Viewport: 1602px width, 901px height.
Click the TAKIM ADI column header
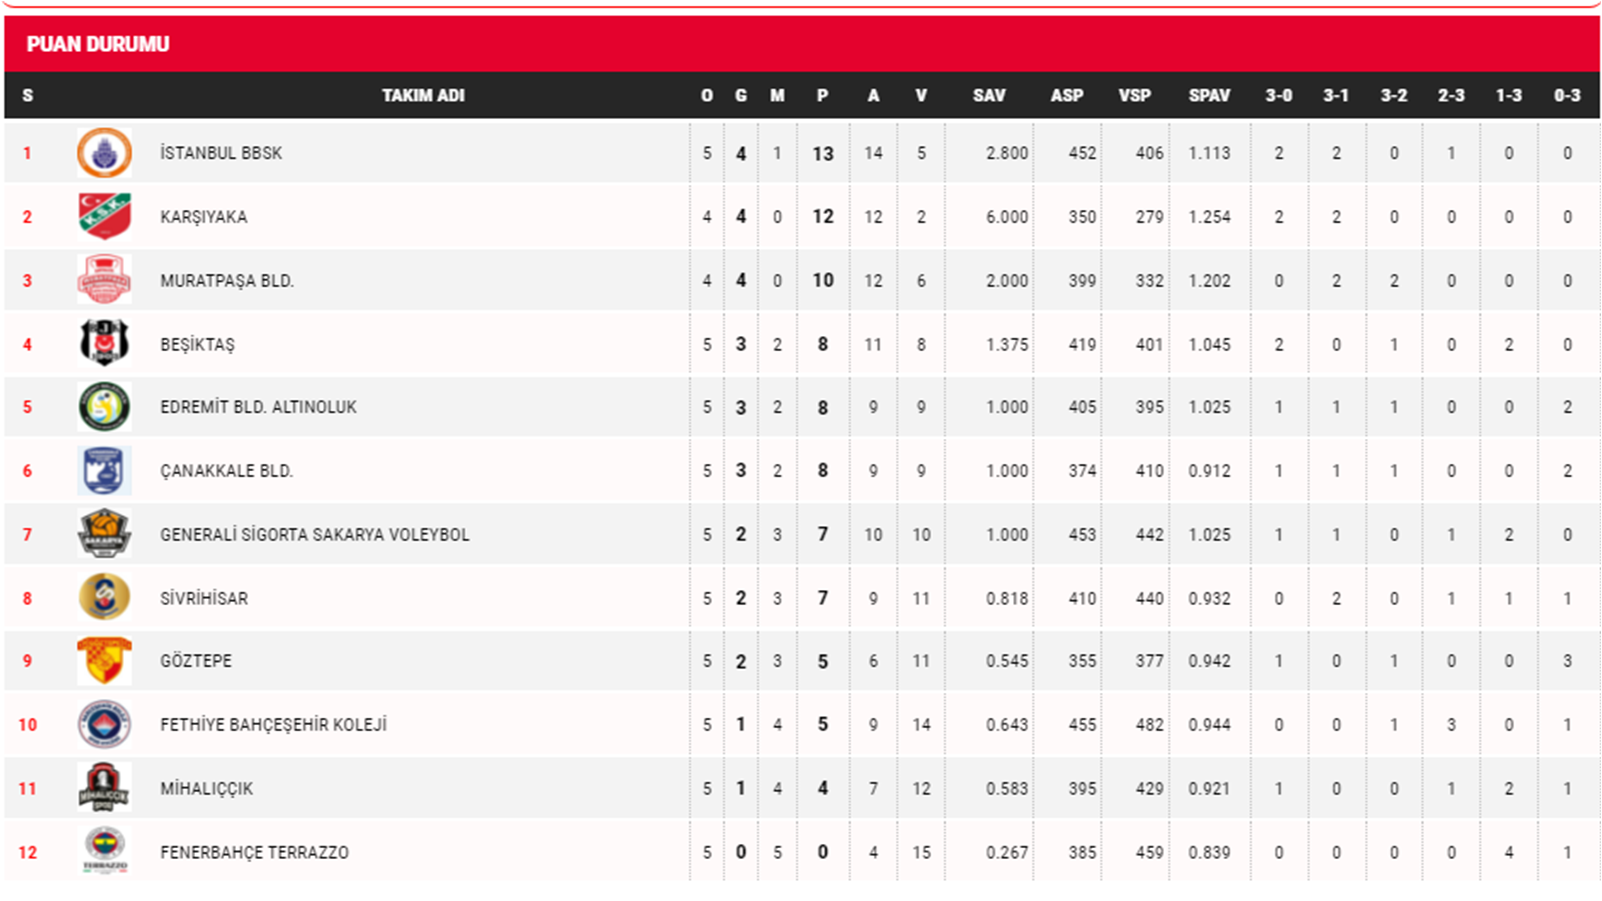pyautogui.click(x=423, y=96)
